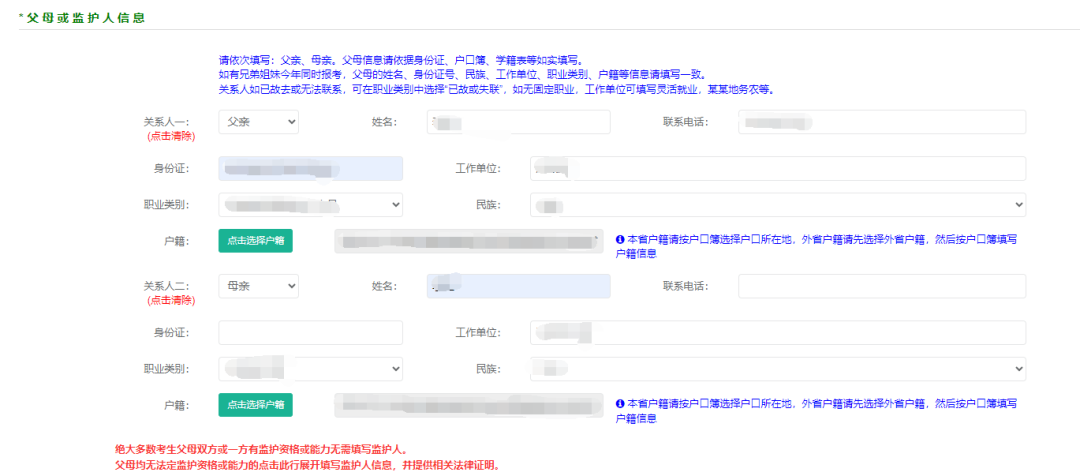The height and width of the screenshot is (476, 1080).
Task: Click 点击选择户籍 button for 关系人一
Action: [x=256, y=240]
